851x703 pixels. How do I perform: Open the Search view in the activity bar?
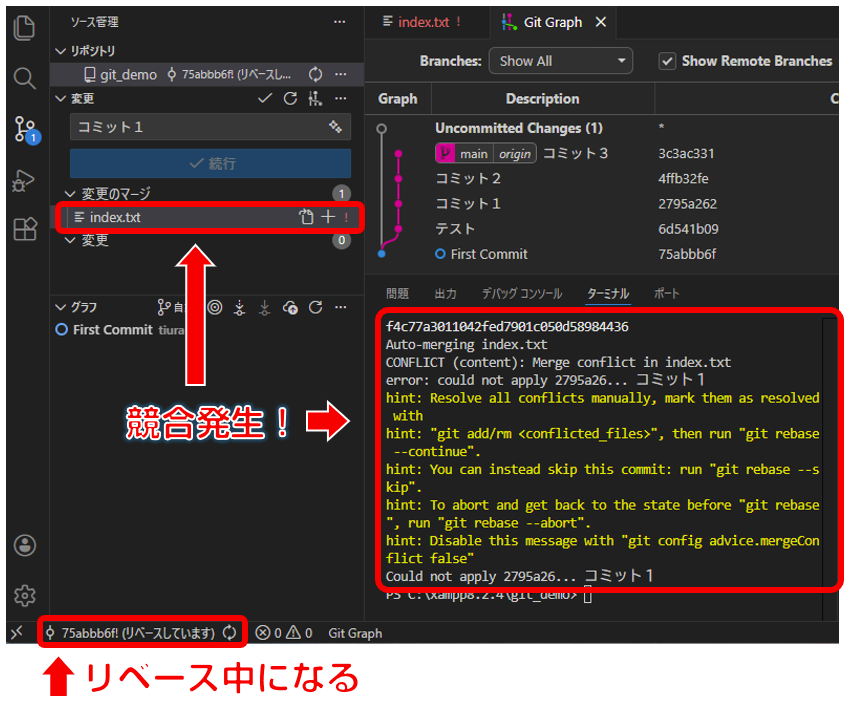point(25,78)
